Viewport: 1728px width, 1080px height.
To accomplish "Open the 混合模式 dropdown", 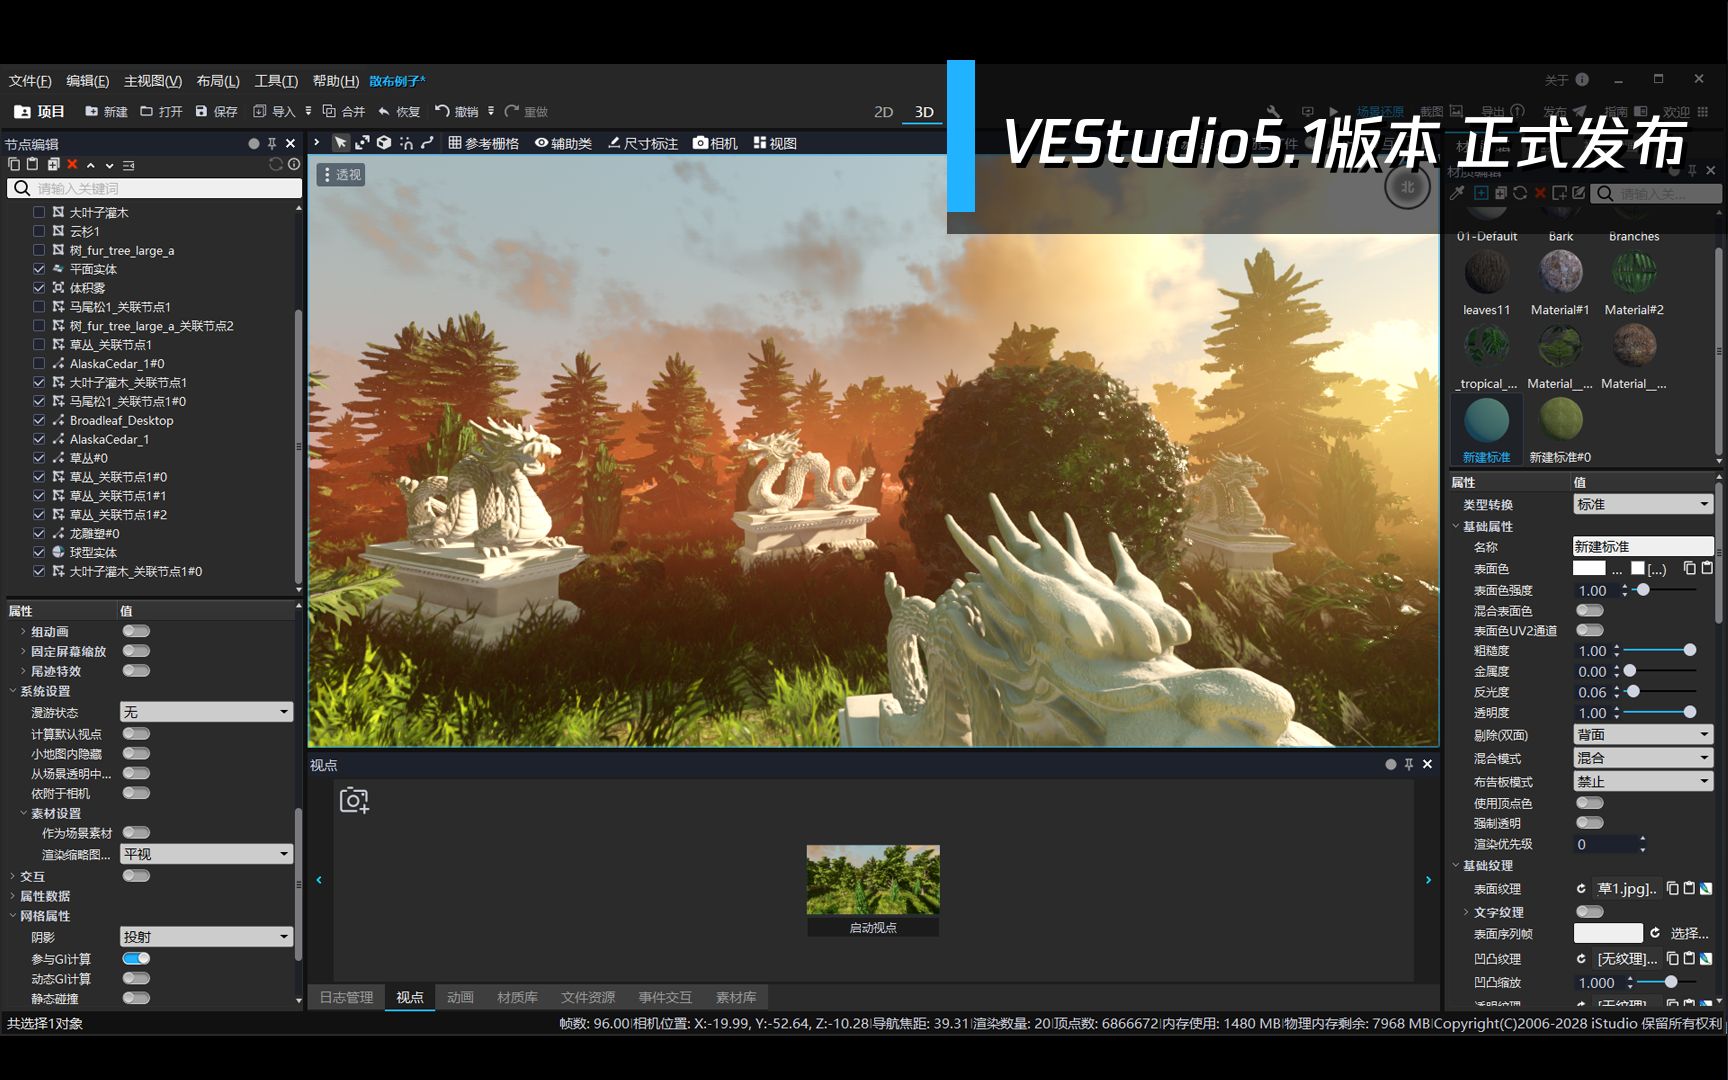I will (x=1643, y=758).
